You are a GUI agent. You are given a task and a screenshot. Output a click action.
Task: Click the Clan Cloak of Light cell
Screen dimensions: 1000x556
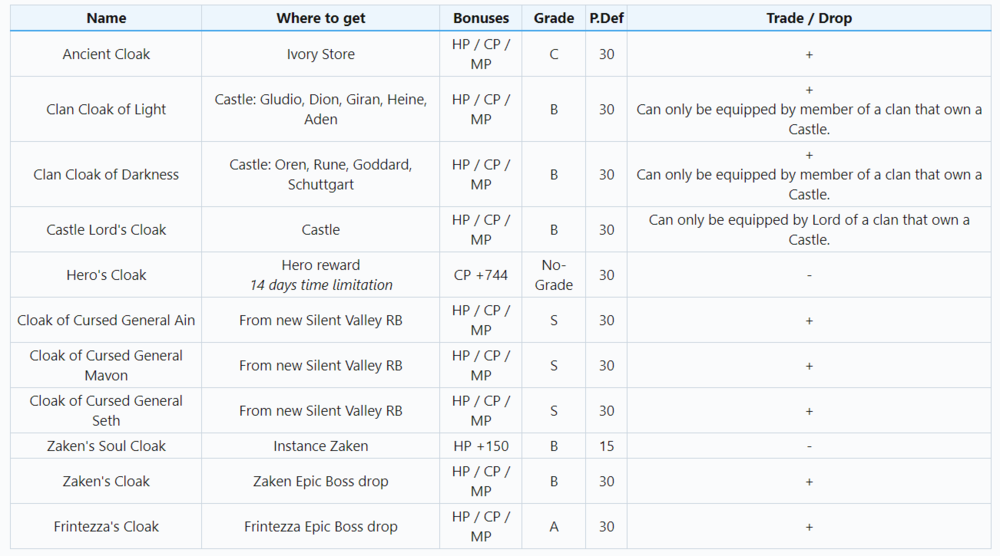click(106, 109)
